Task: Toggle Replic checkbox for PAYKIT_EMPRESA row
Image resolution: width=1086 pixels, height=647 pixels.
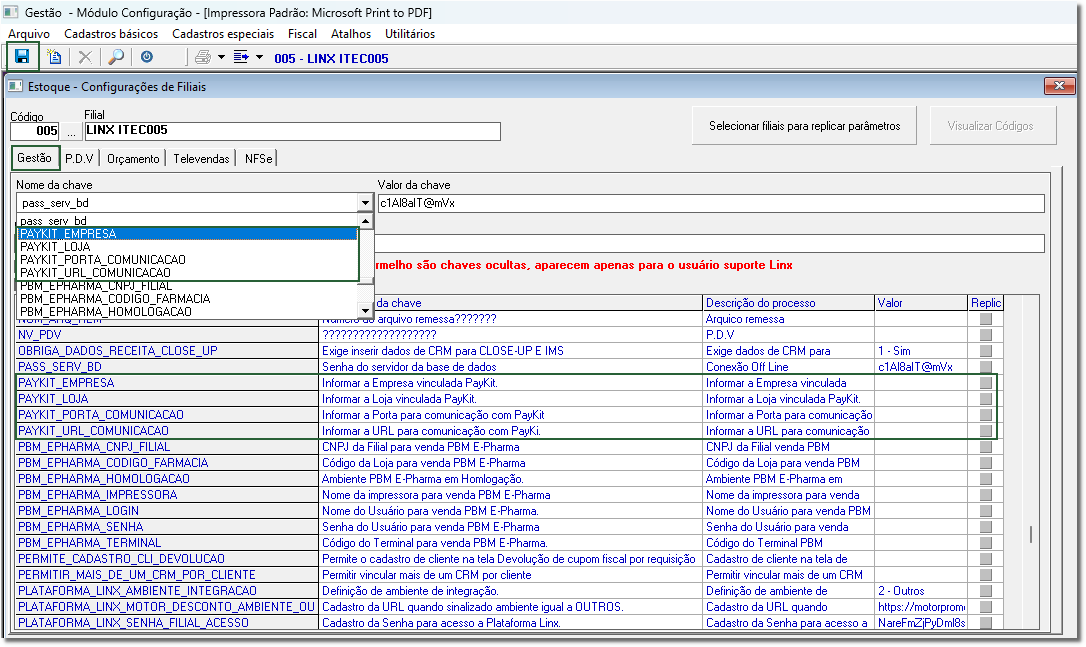Action: click(x=986, y=383)
